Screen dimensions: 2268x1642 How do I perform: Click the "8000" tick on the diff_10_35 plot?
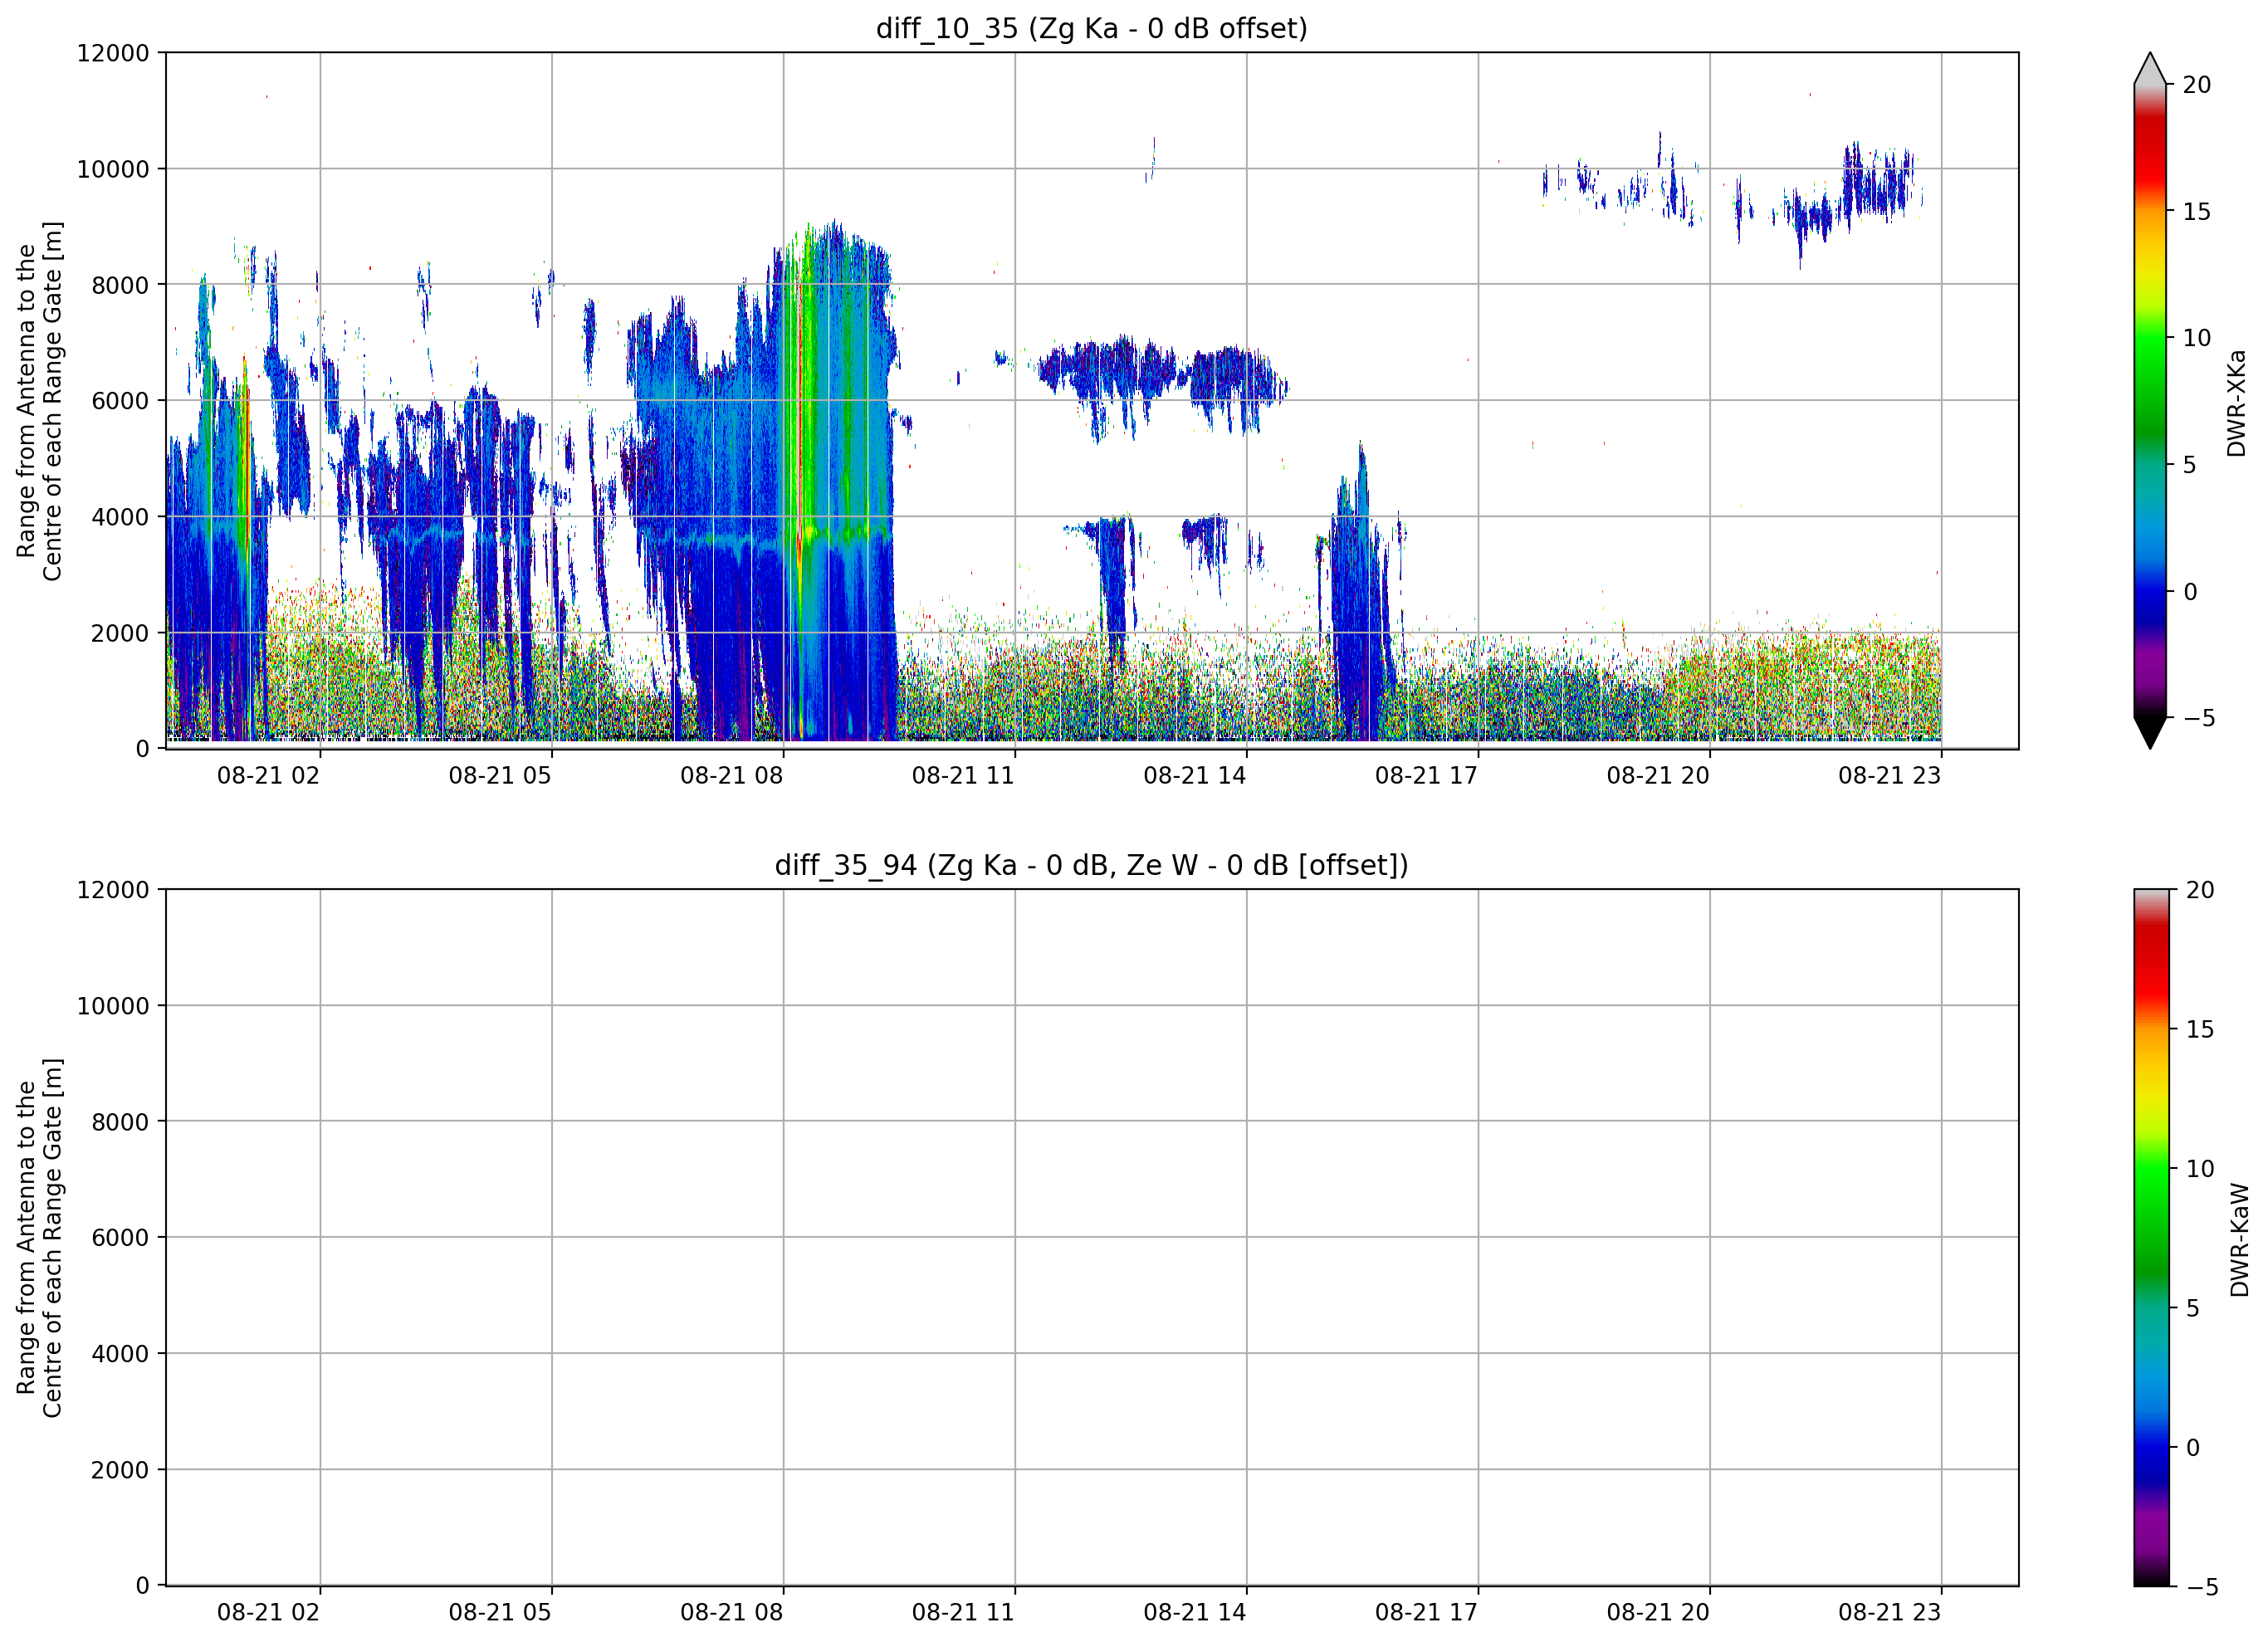[x=120, y=285]
